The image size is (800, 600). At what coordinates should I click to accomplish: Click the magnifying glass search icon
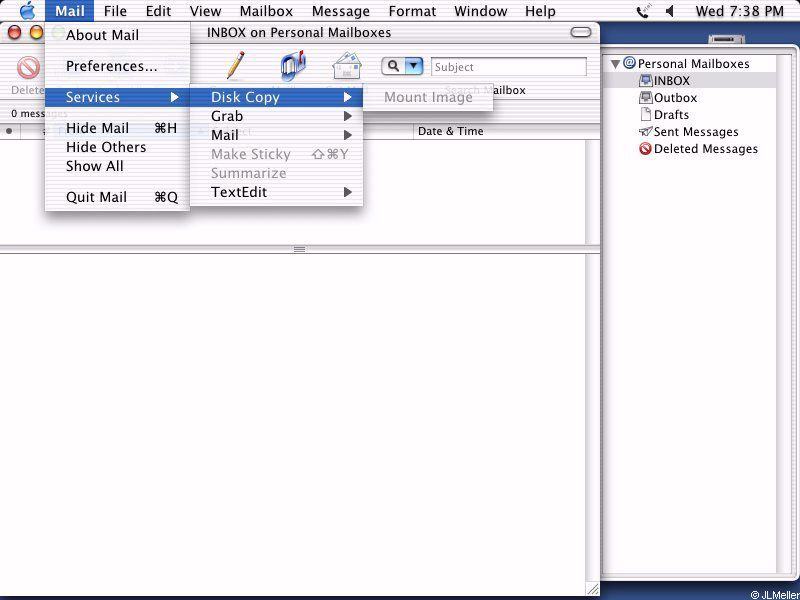[393, 66]
